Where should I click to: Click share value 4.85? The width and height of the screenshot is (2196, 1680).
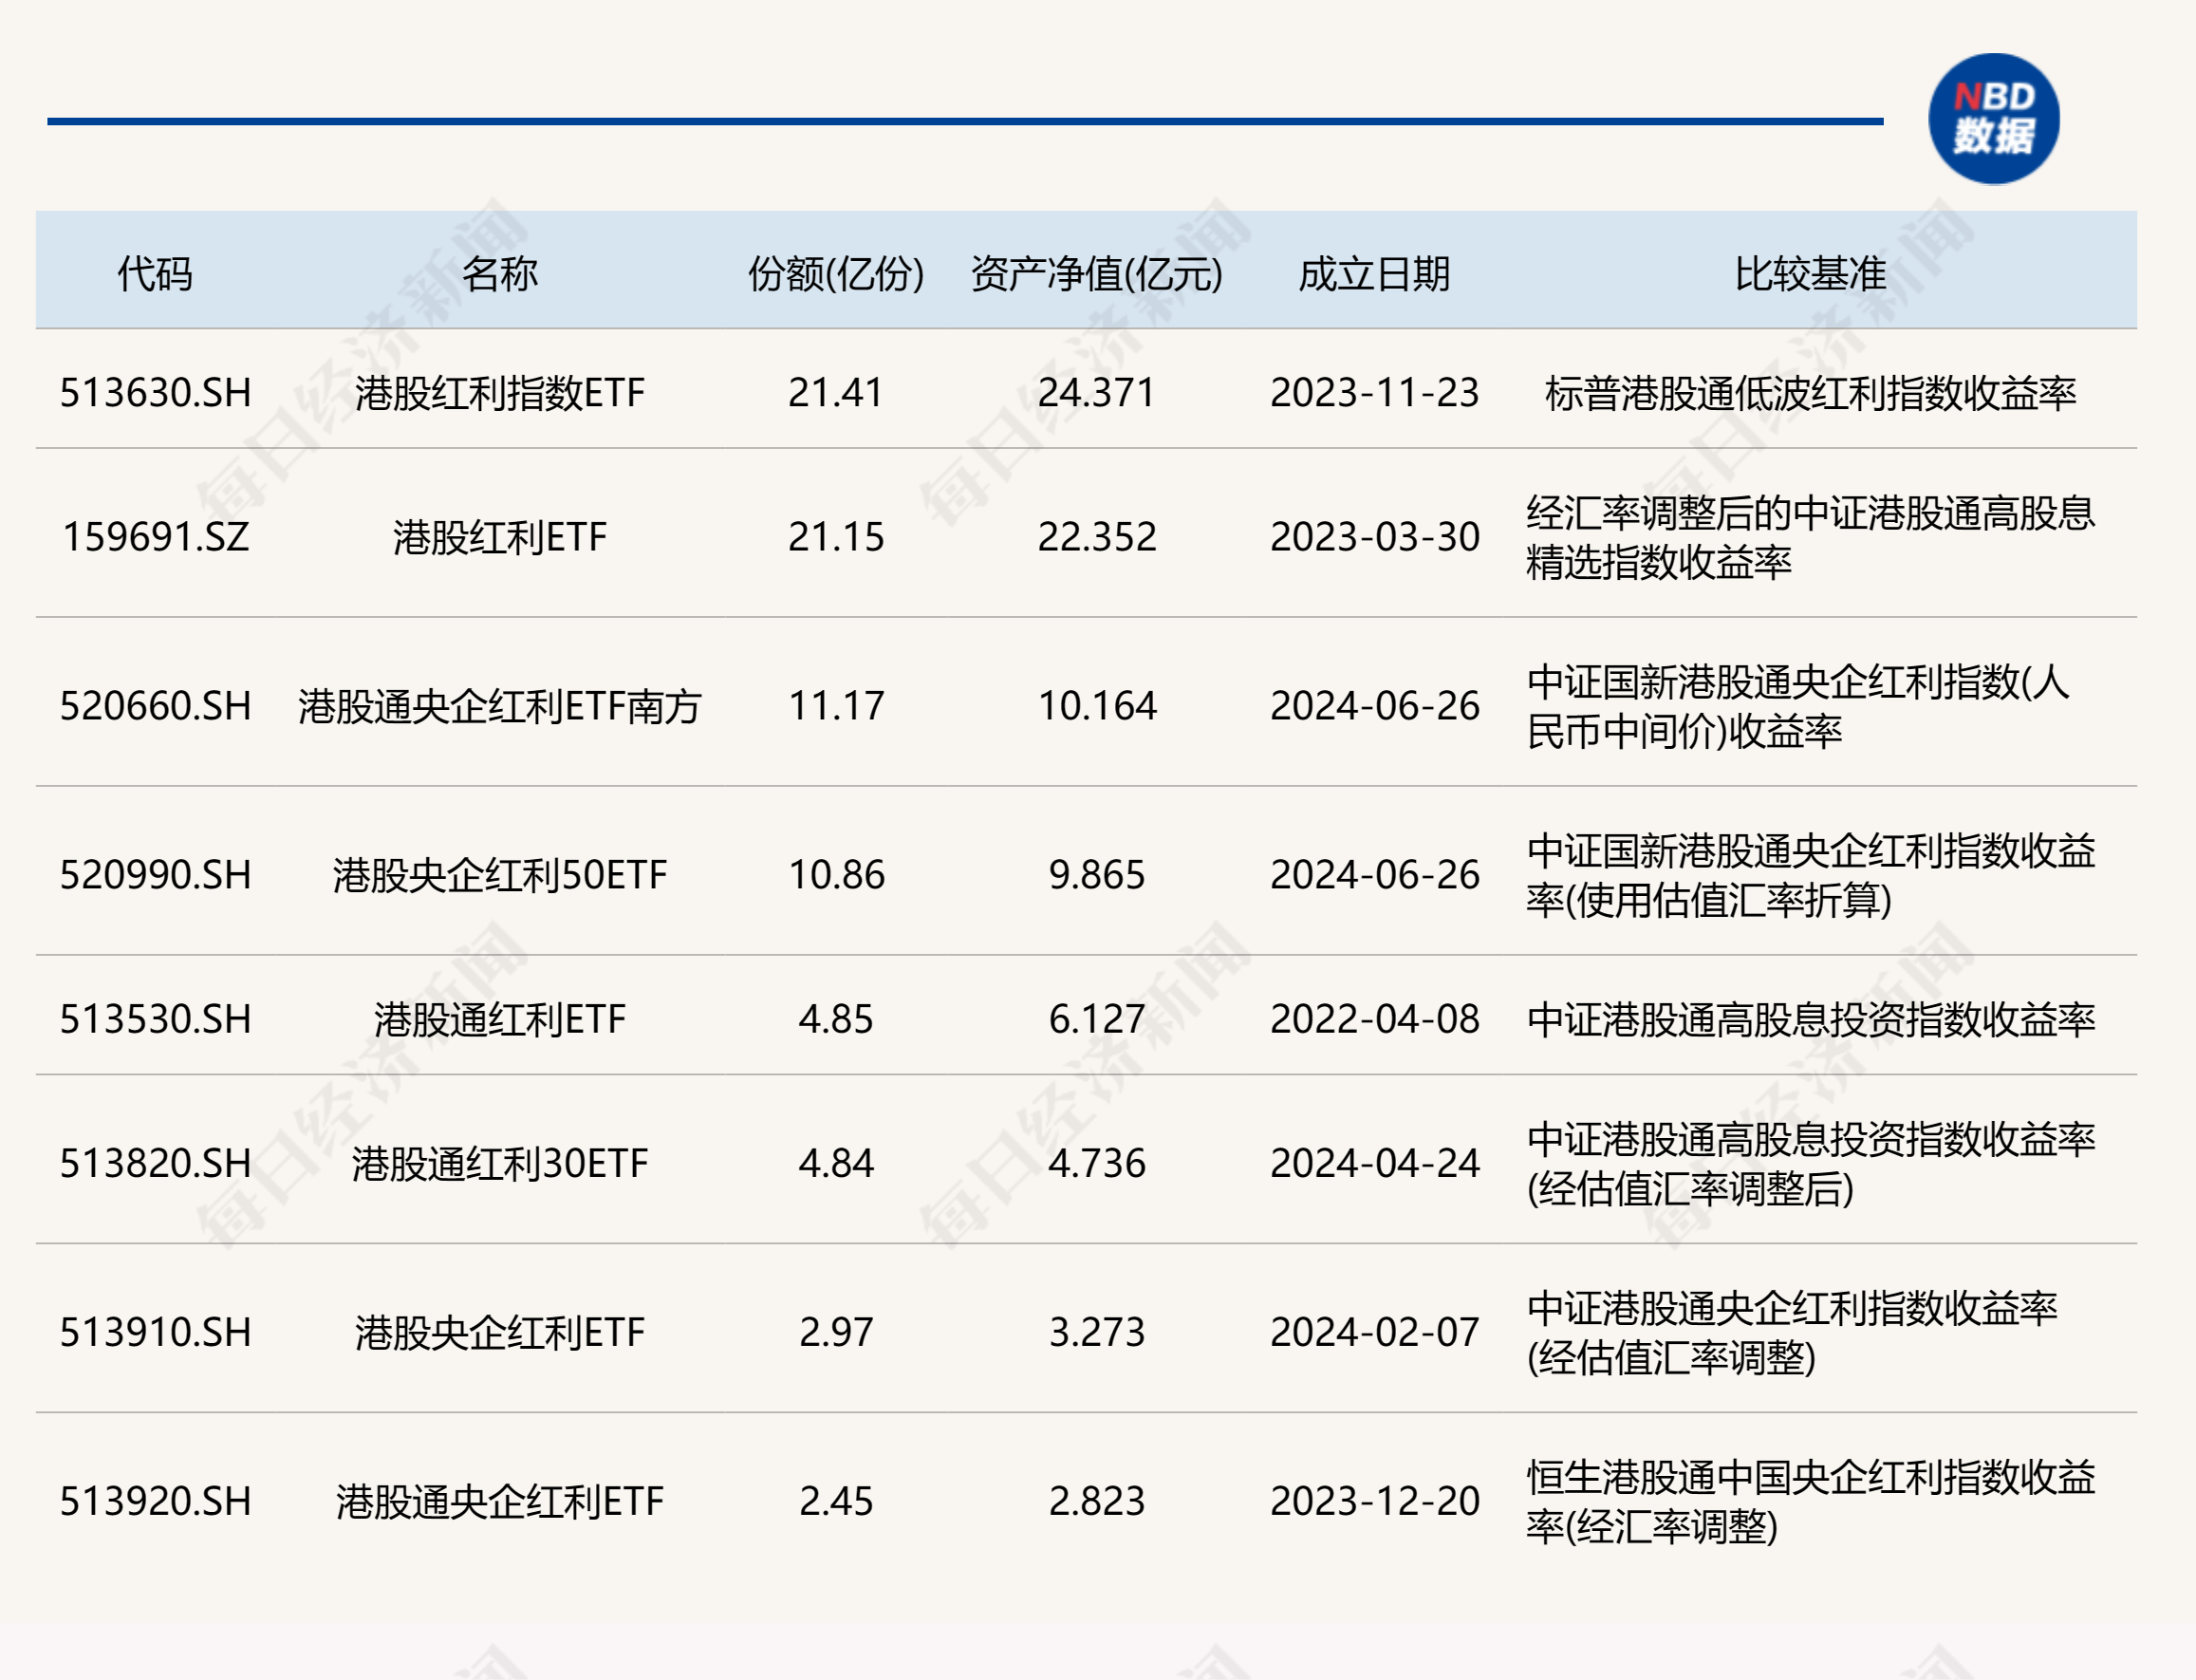click(x=836, y=1019)
